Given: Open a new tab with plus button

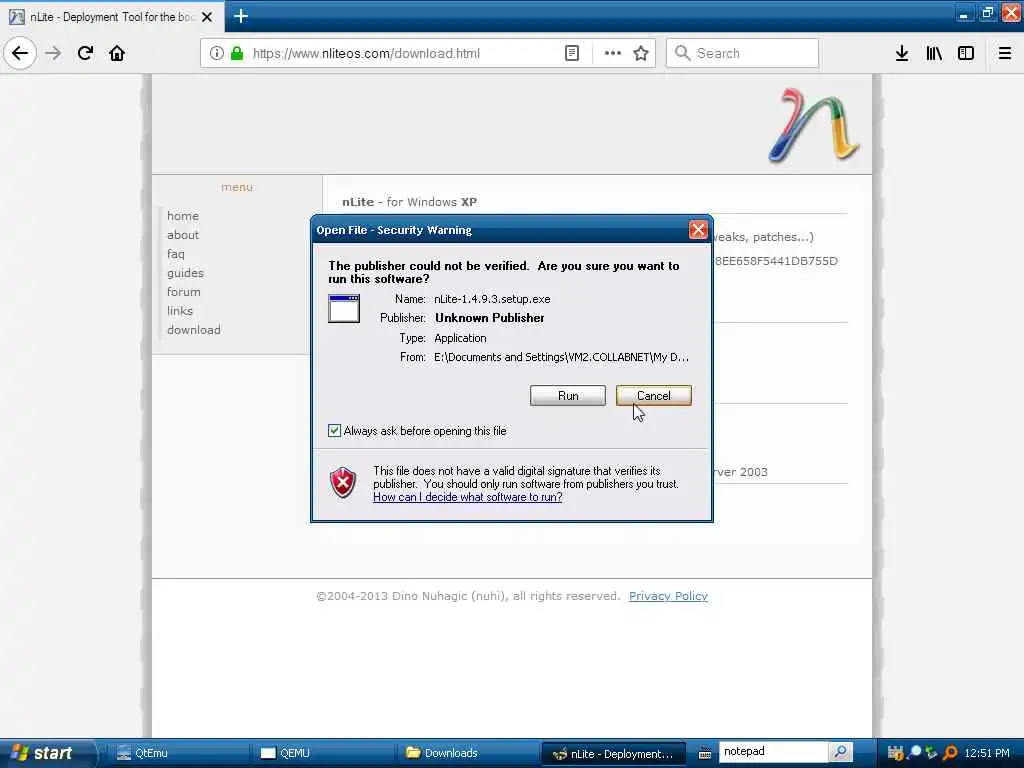Looking at the screenshot, I should click(x=240, y=16).
